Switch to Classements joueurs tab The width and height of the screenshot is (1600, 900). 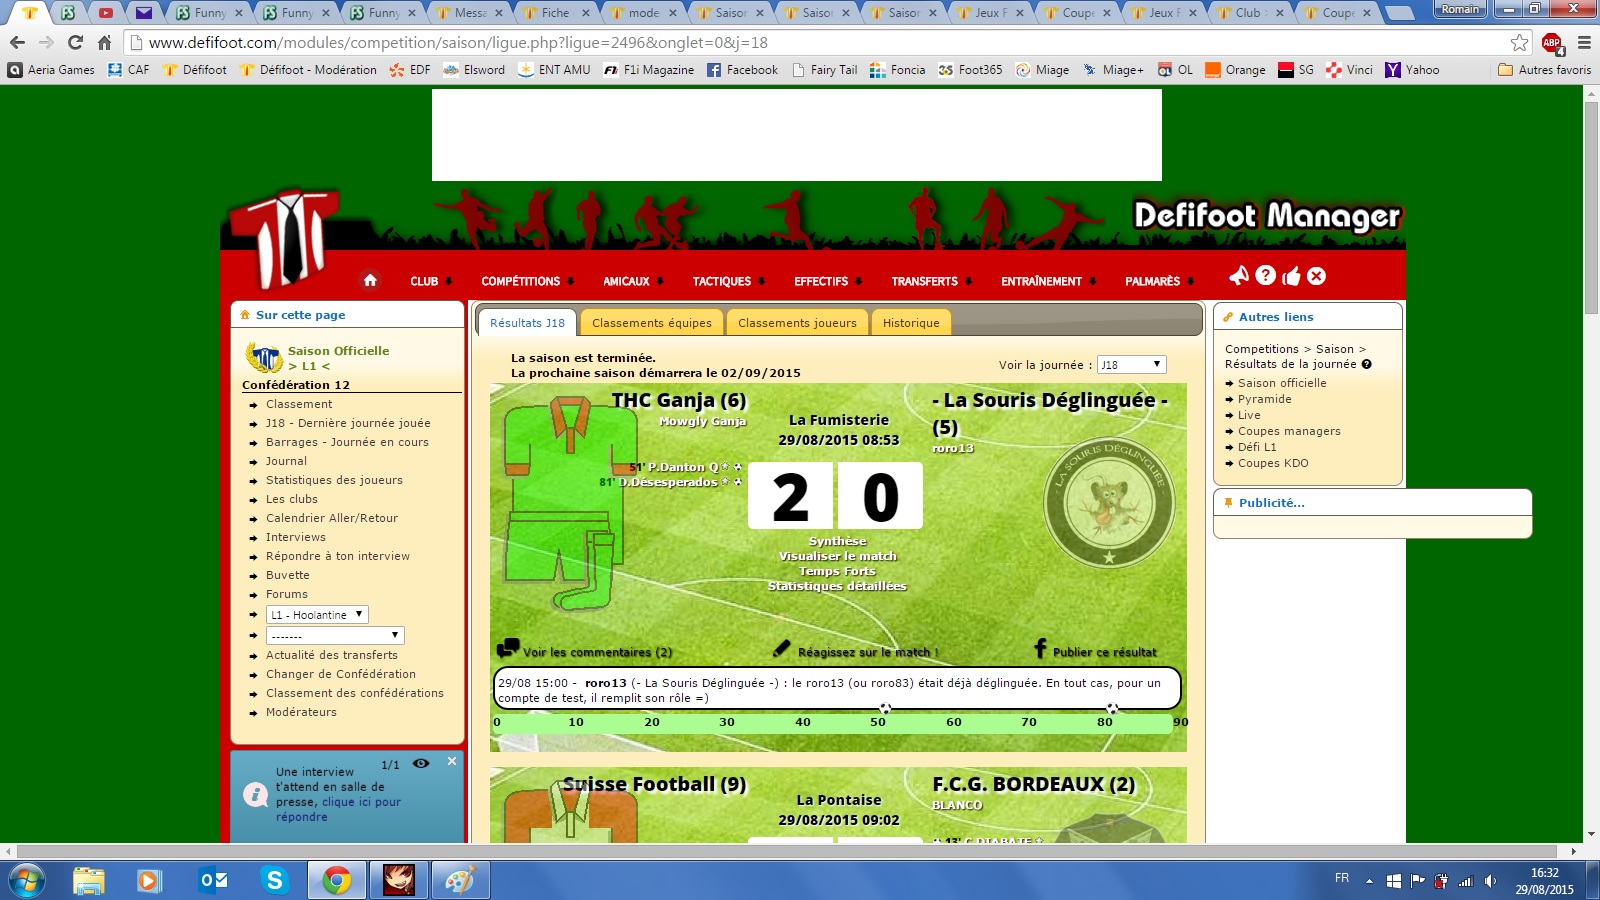coord(797,323)
